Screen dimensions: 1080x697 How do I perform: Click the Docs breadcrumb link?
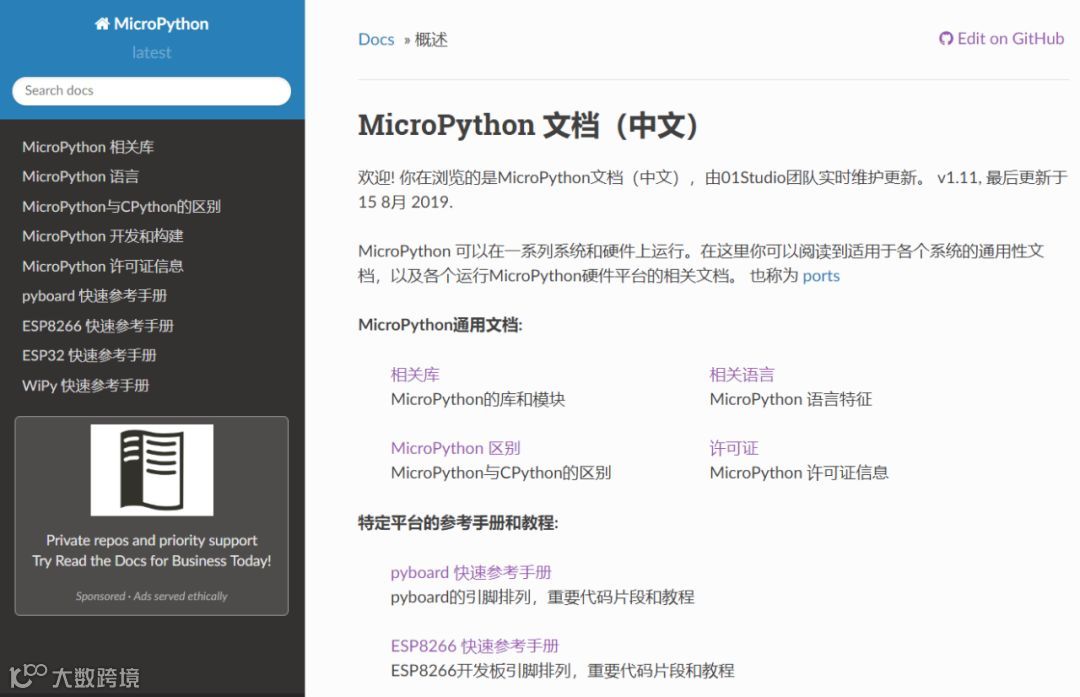[376, 39]
